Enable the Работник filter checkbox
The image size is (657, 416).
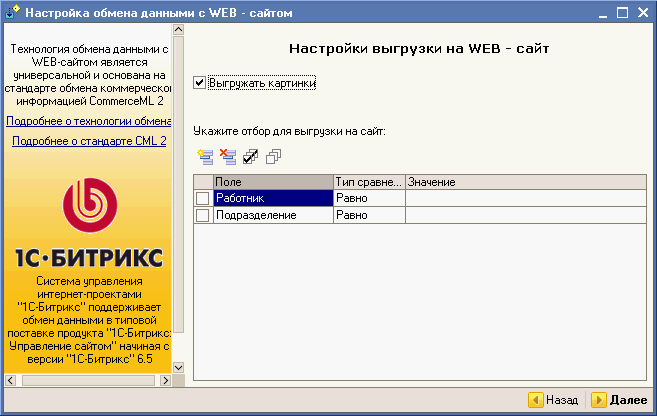point(203,199)
